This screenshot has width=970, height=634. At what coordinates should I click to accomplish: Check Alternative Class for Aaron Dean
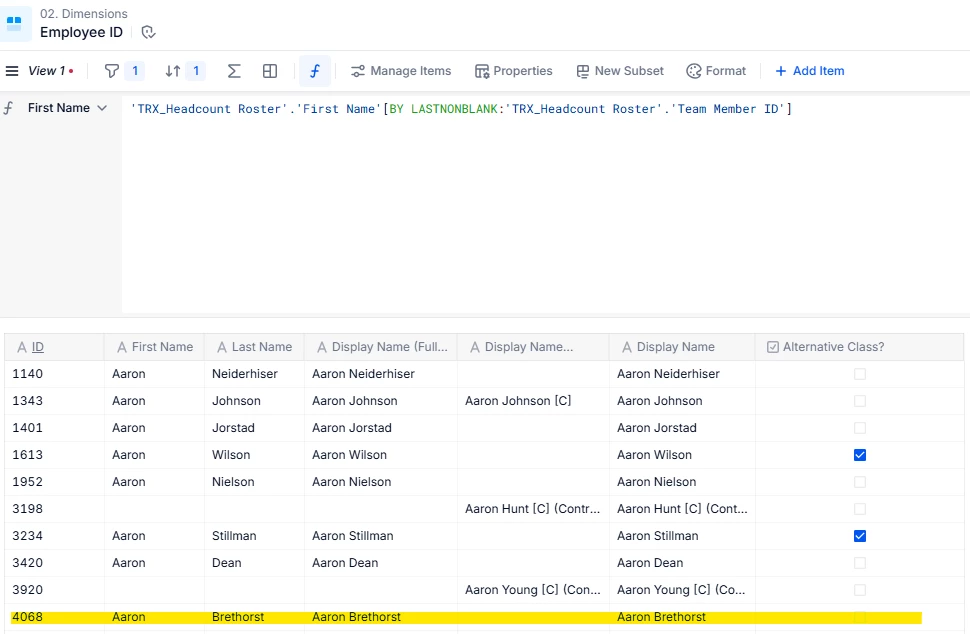coord(860,563)
